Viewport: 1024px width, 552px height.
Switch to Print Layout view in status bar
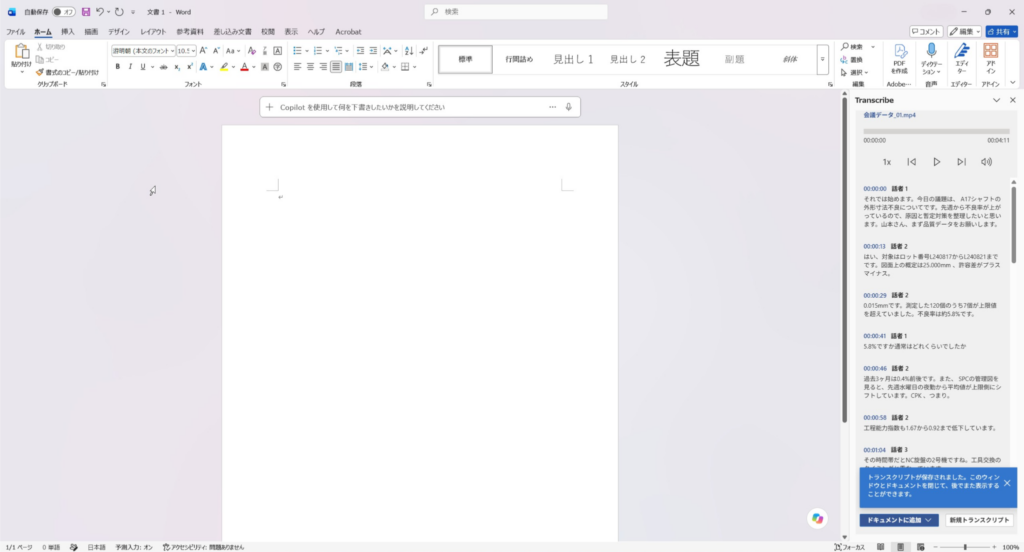[901, 547]
